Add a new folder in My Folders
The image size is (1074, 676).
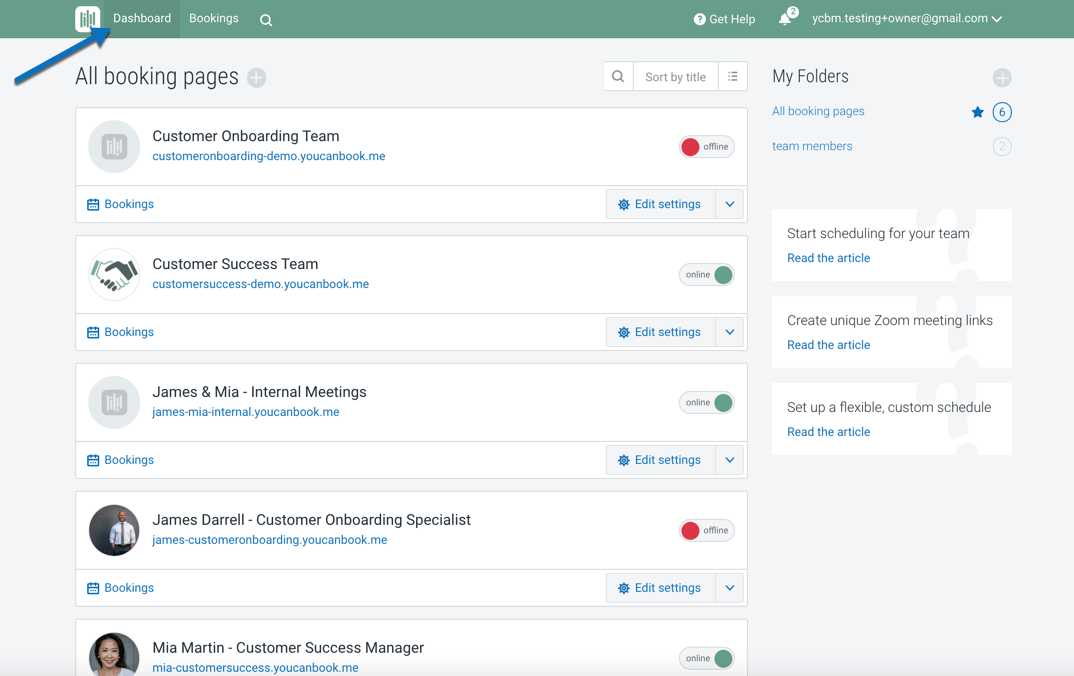[x=1002, y=78]
